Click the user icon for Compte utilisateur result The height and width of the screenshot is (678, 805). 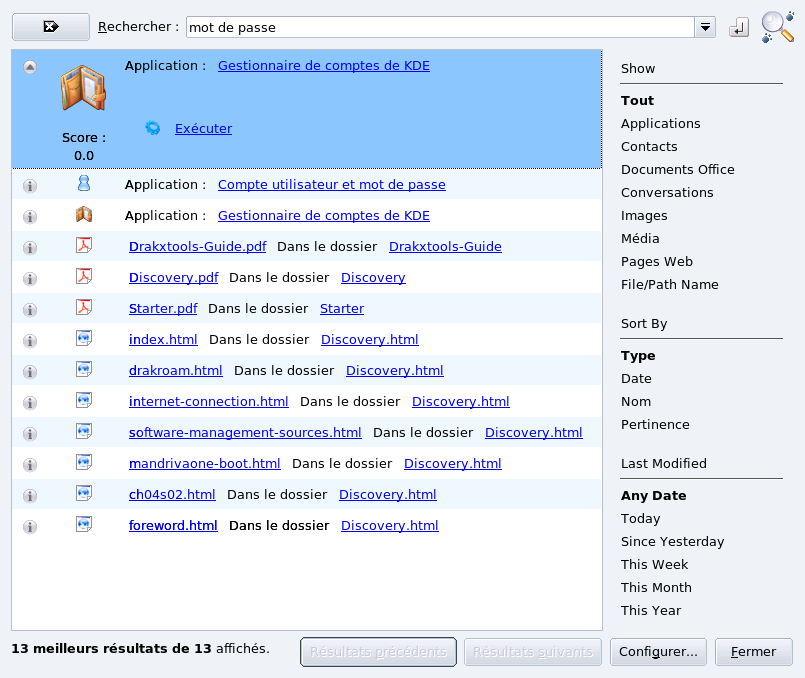tap(84, 183)
